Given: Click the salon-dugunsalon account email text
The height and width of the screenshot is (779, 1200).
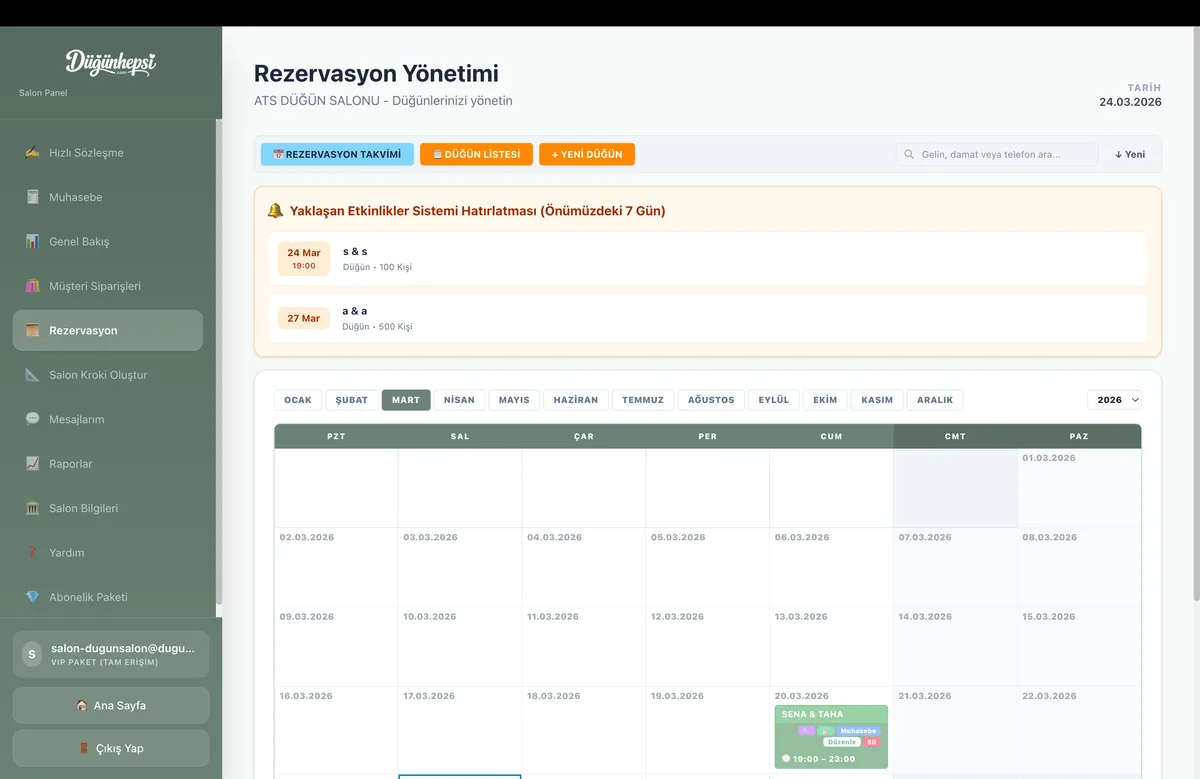Looking at the screenshot, I should coord(123,648).
